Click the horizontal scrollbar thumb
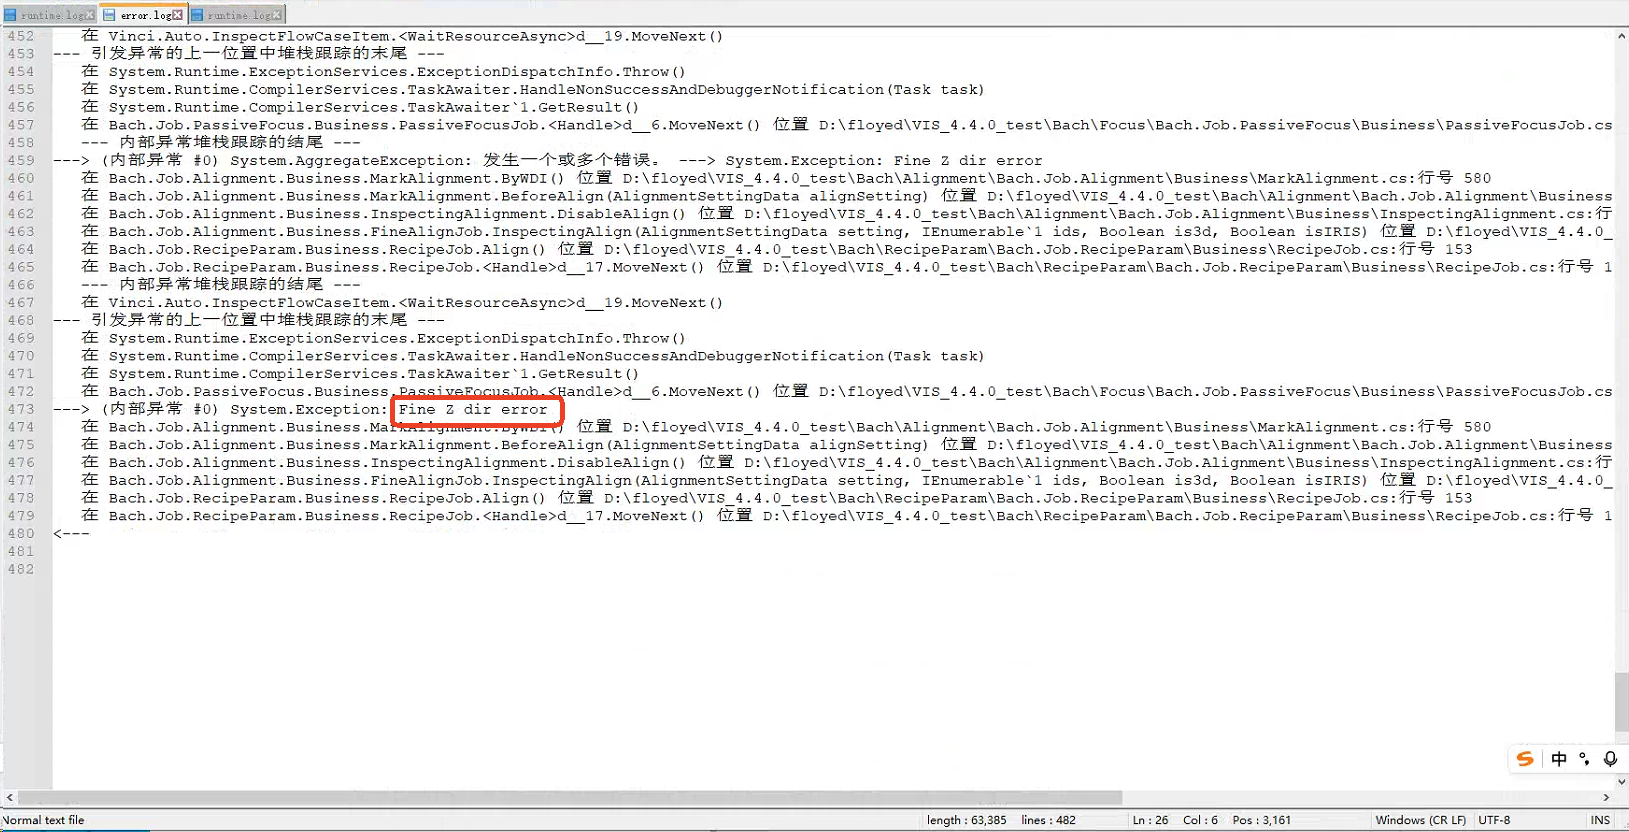The height and width of the screenshot is (832, 1629). [570, 797]
